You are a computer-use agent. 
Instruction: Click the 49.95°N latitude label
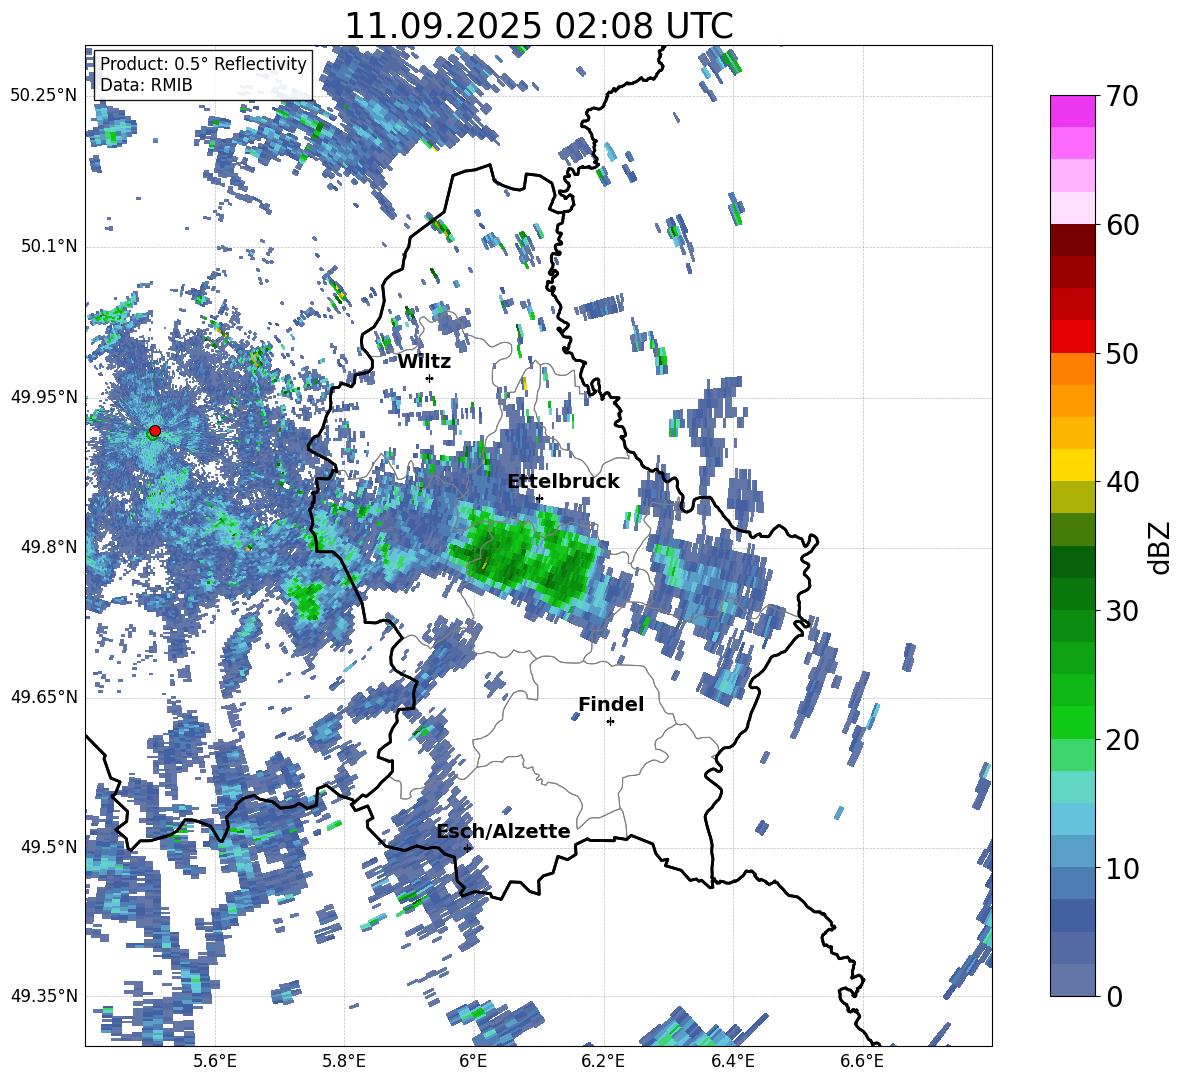(x=44, y=396)
